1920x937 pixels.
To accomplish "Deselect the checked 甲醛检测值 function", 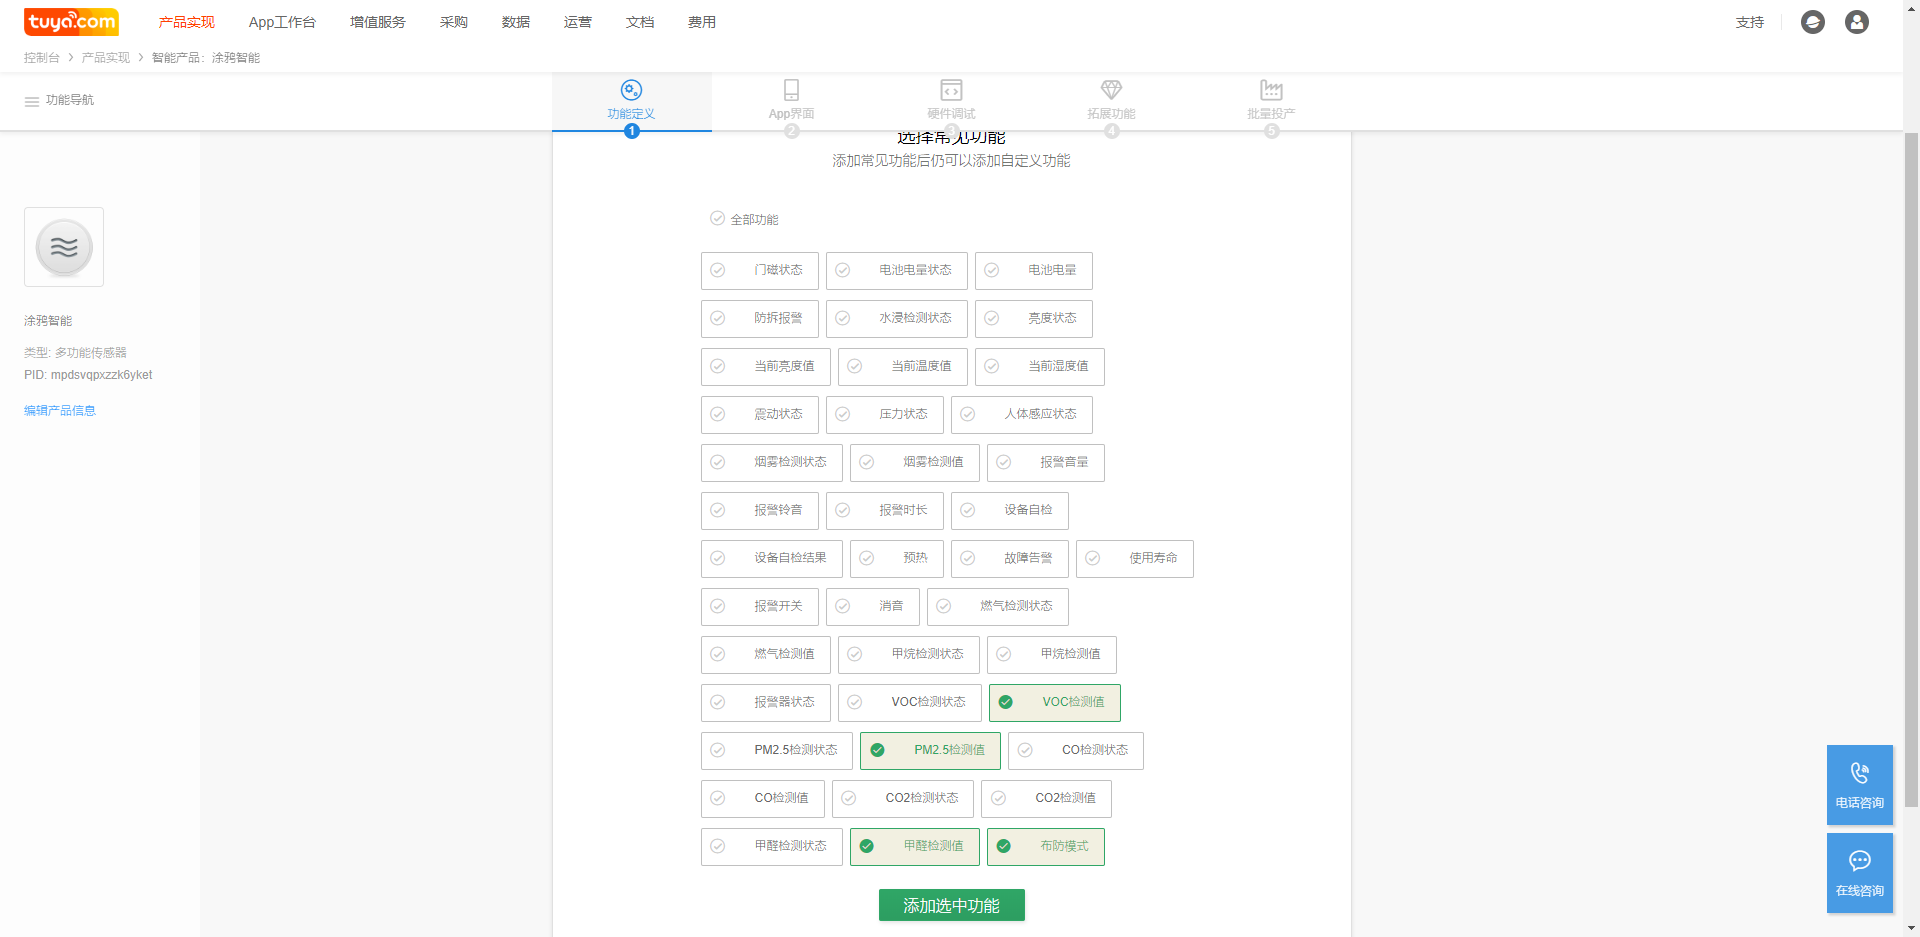I will (x=915, y=847).
